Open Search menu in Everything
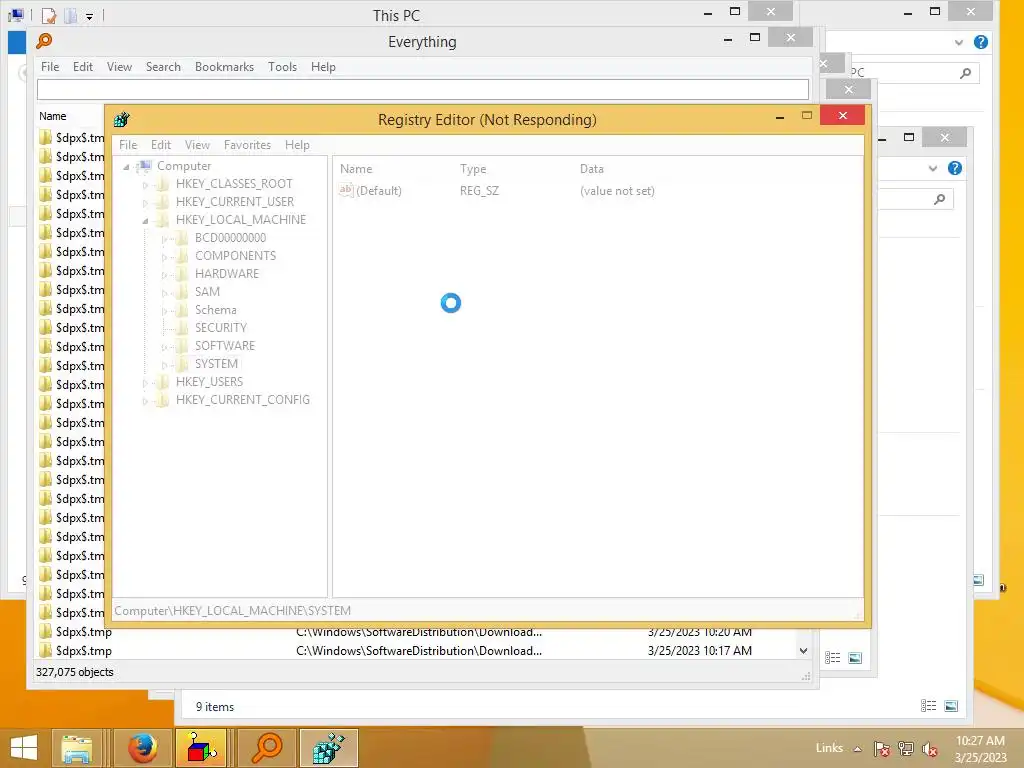 point(163,67)
